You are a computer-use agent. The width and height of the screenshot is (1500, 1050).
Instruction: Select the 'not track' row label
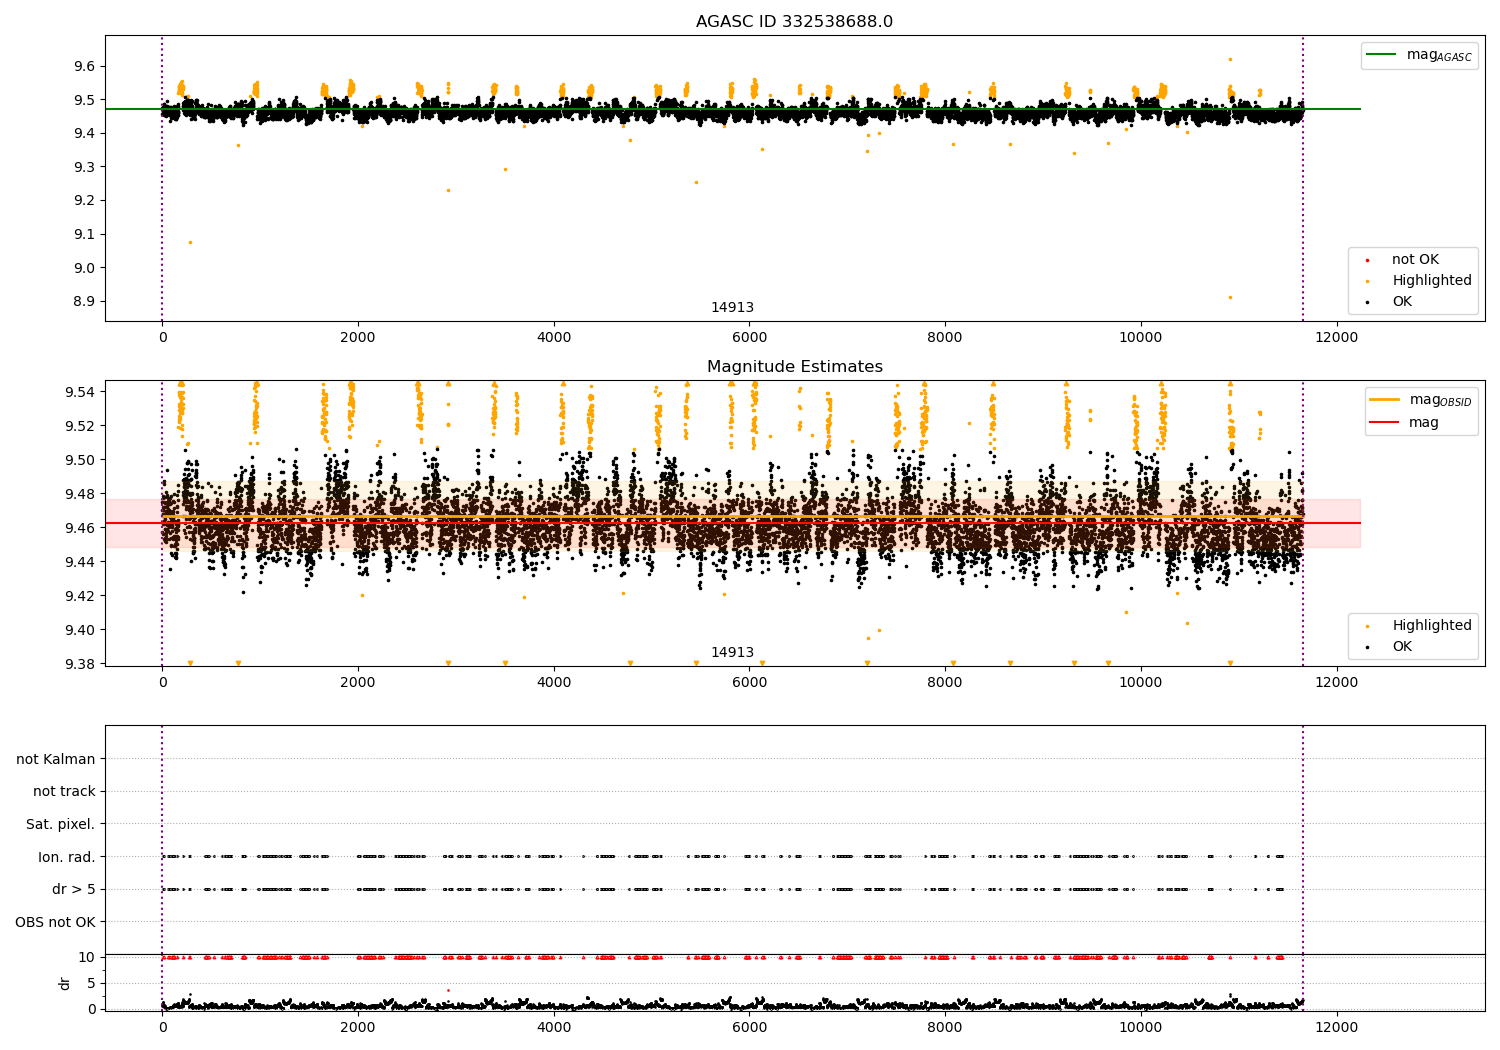[x=64, y=791]
